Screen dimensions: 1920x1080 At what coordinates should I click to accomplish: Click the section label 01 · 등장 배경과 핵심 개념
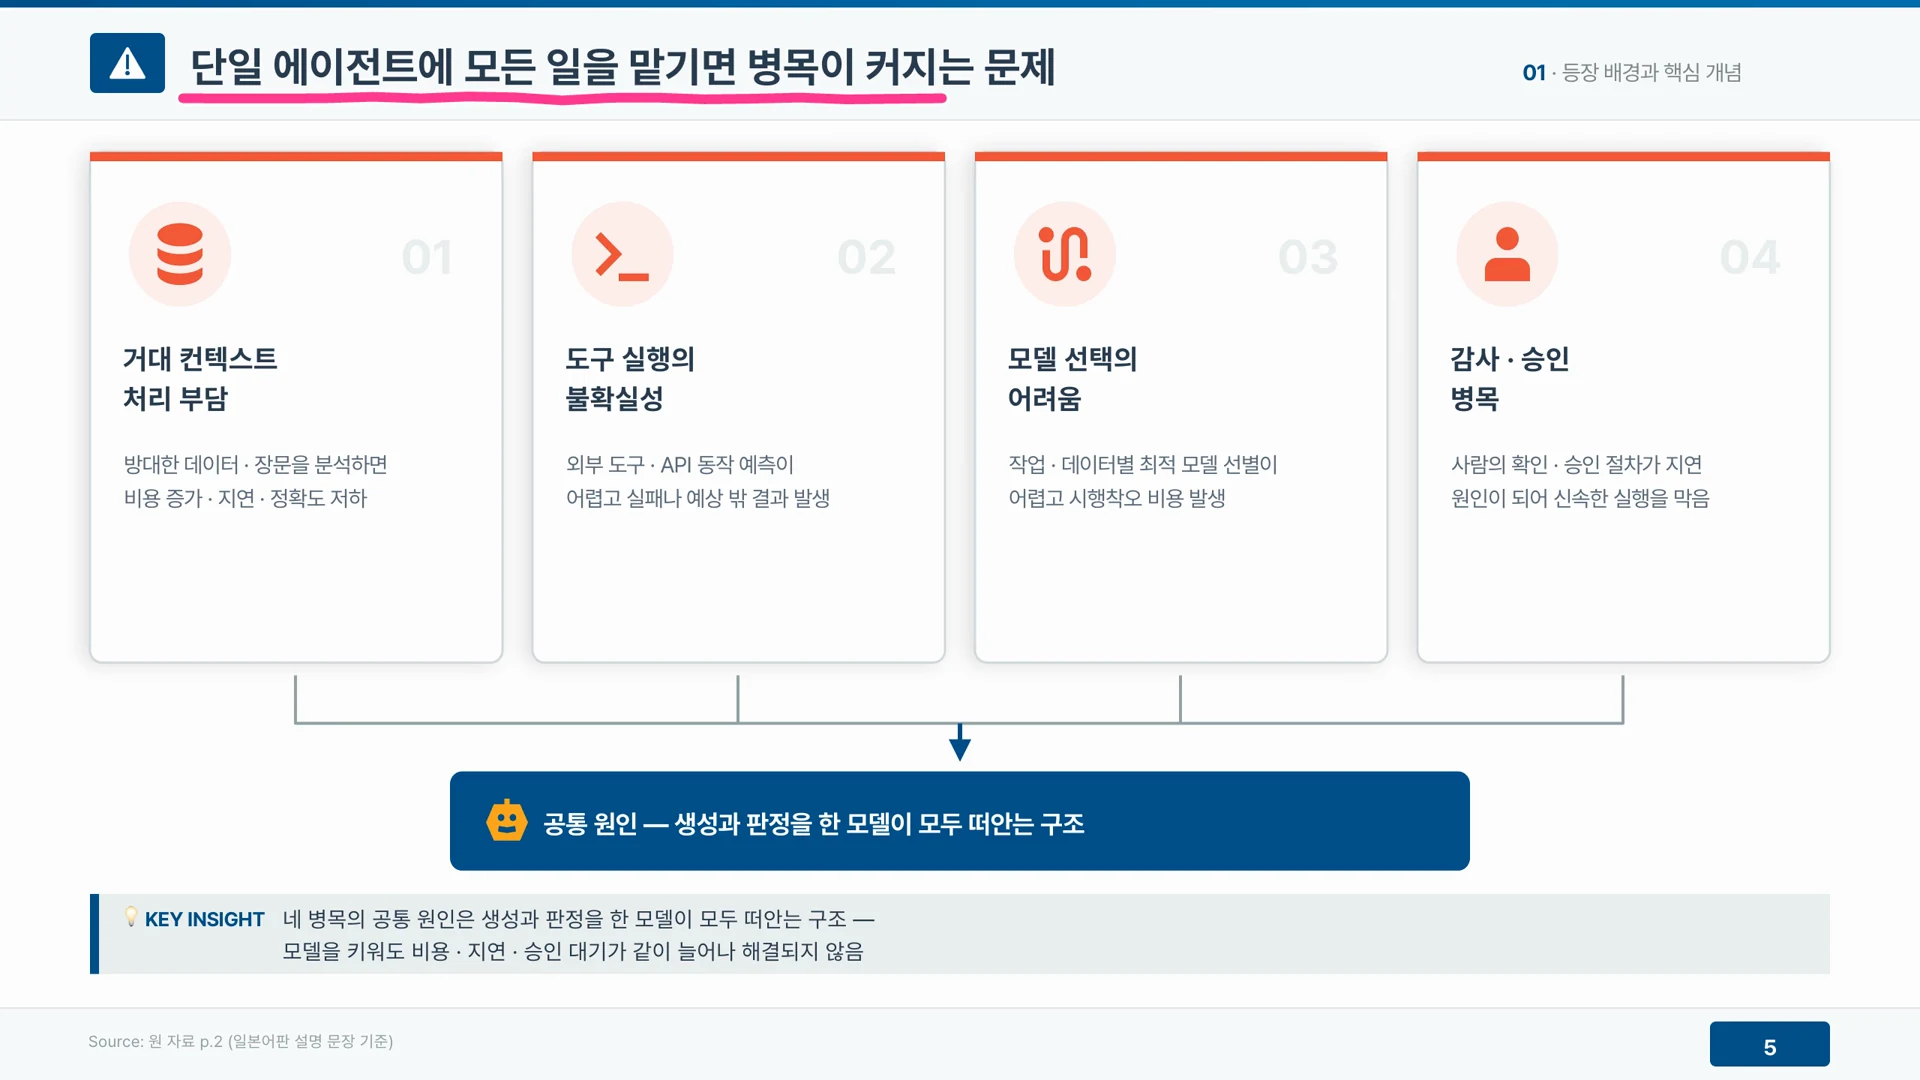click(x=1632, y=72)
